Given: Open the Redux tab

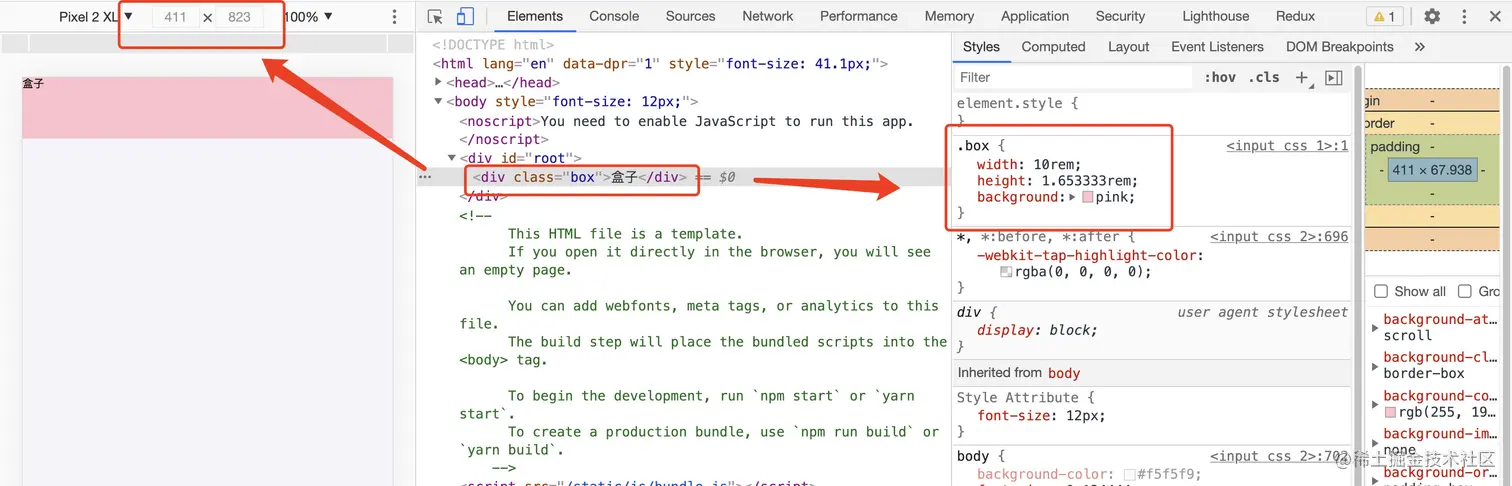Looking at the screenshot, I should point(1295,16).
